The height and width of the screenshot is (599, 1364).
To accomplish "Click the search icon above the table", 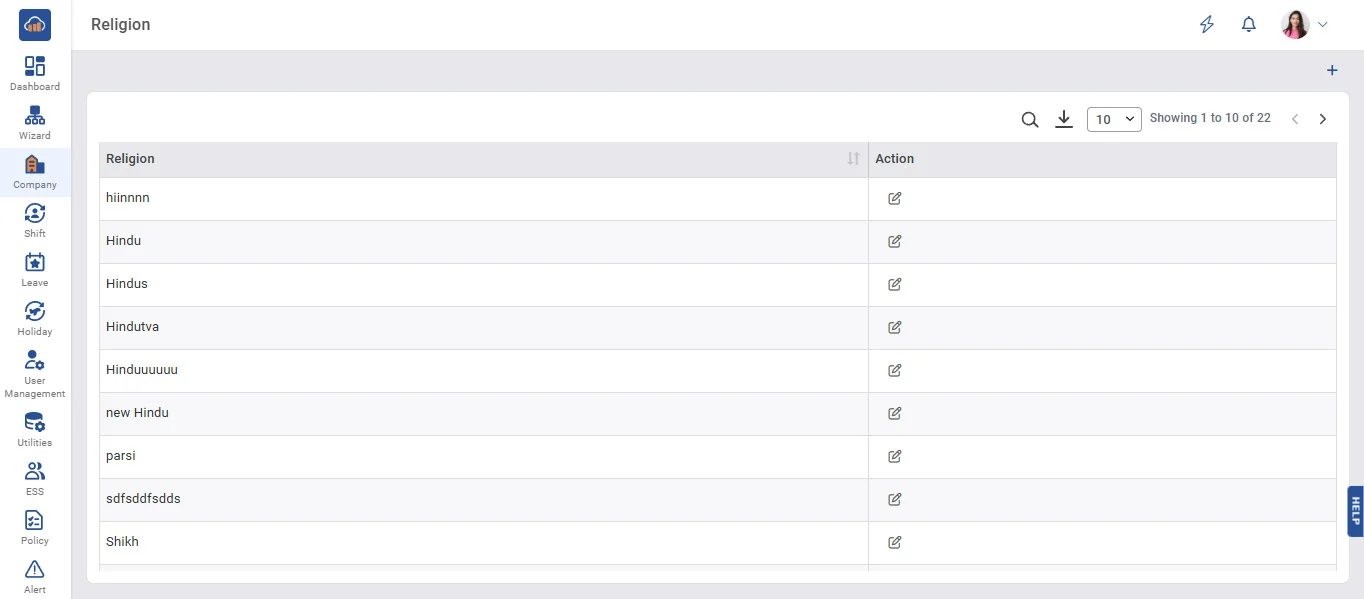I will (x=1030, y=120).
